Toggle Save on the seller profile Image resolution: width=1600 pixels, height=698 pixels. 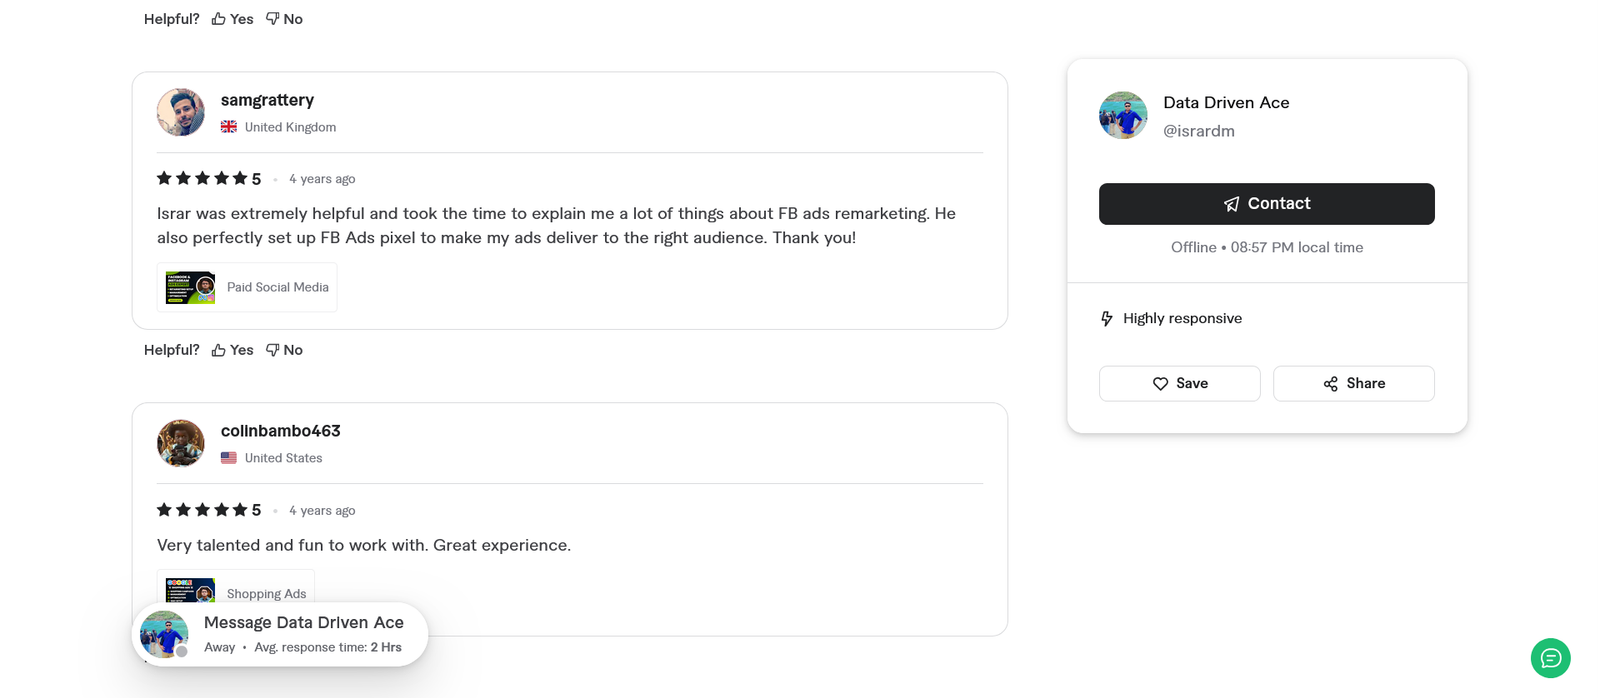pyautogui.click(x=1179, y=383)
